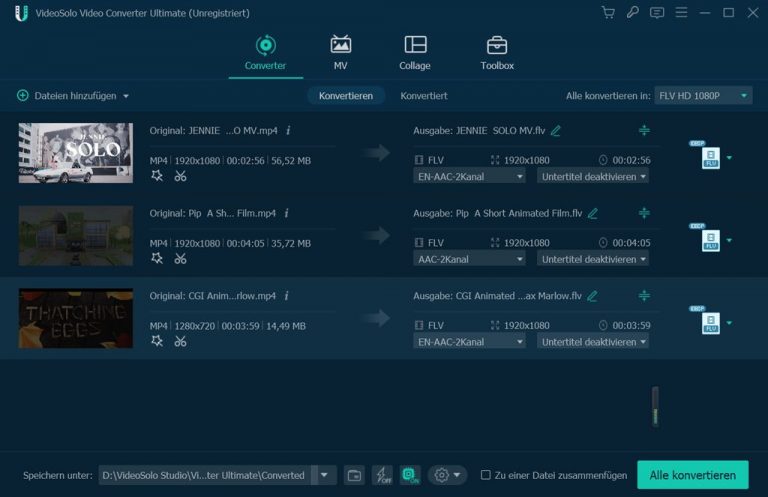Open the feedback chat icon in title bar
Image resolution: width=768 pixels, height=497 pixels.
click(x=657, y=13)
